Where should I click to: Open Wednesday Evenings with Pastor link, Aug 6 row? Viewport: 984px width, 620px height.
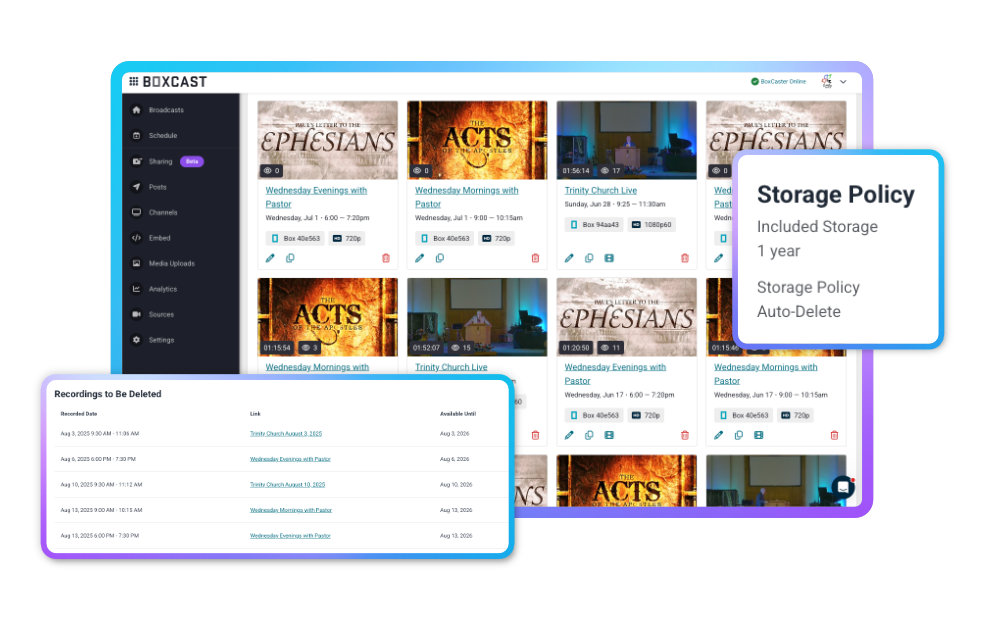290,459
